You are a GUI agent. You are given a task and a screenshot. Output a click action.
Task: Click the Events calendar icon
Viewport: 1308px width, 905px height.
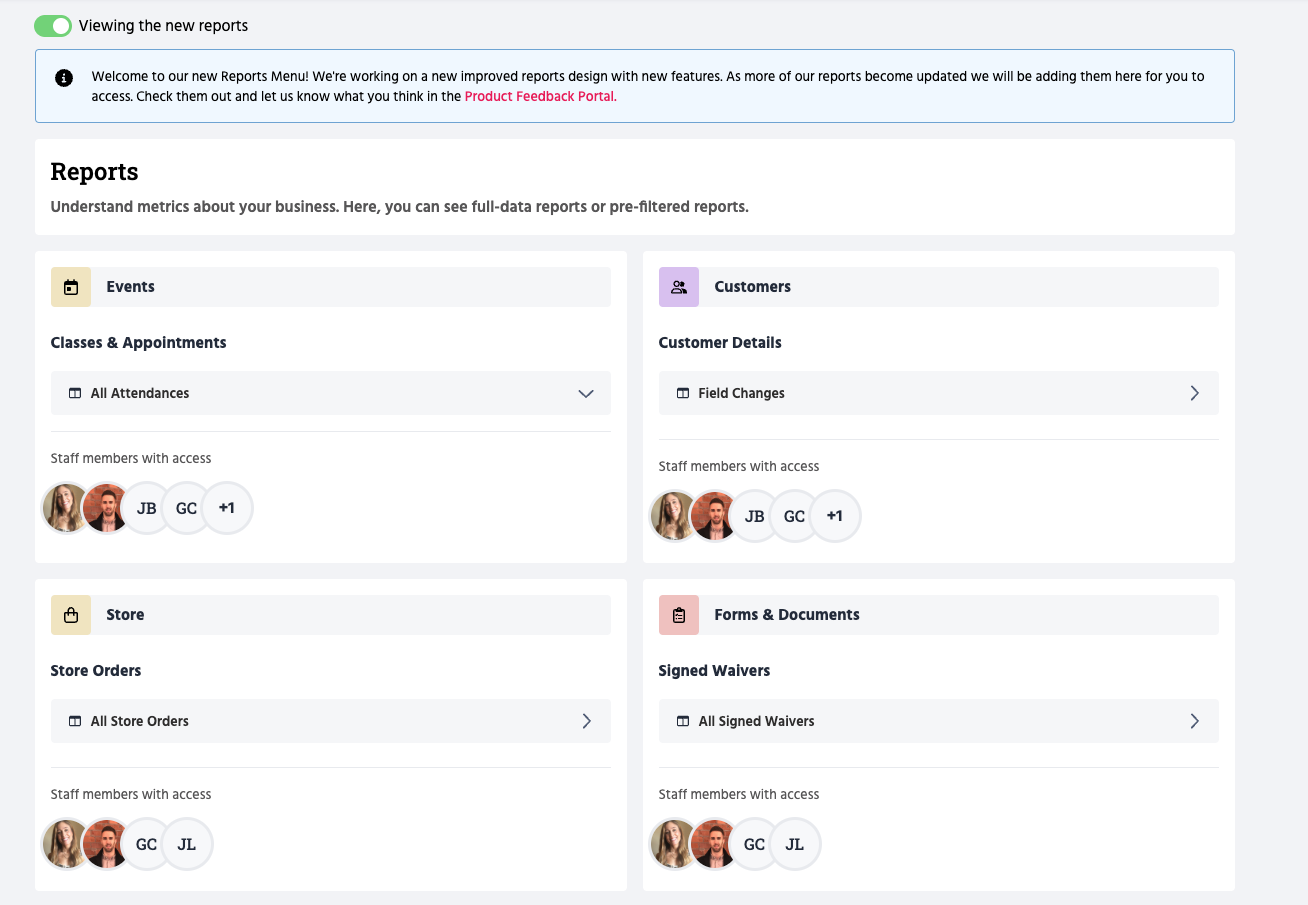coord(71,287)
